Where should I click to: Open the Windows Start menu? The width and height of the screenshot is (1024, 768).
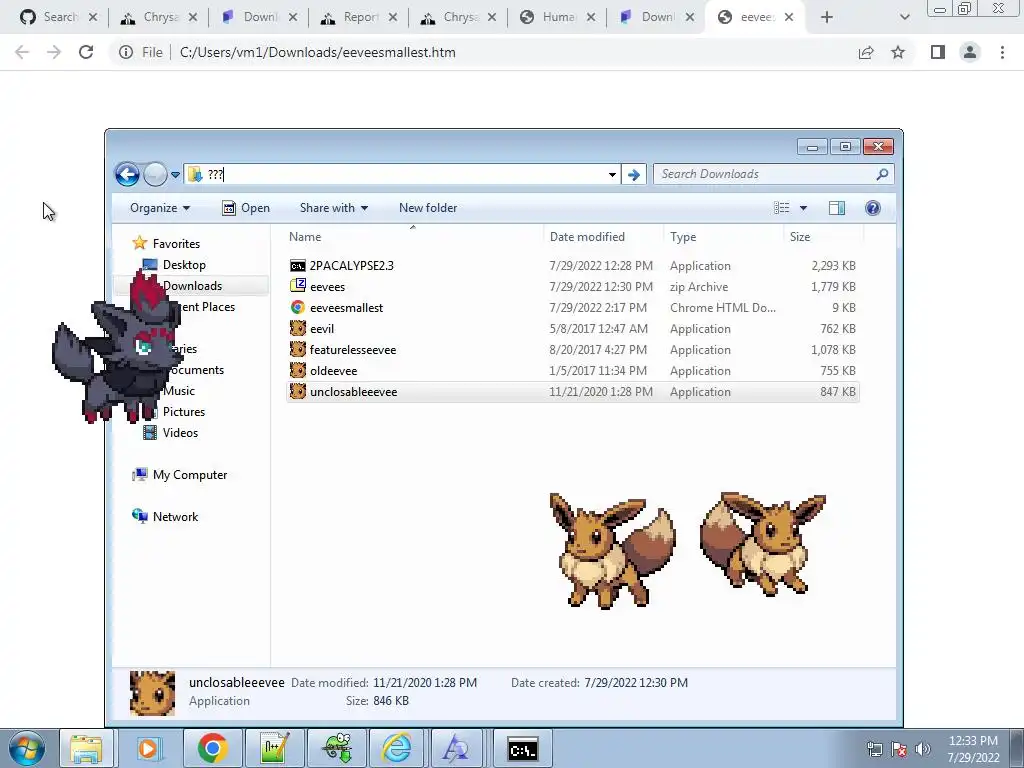coord(27,748)
